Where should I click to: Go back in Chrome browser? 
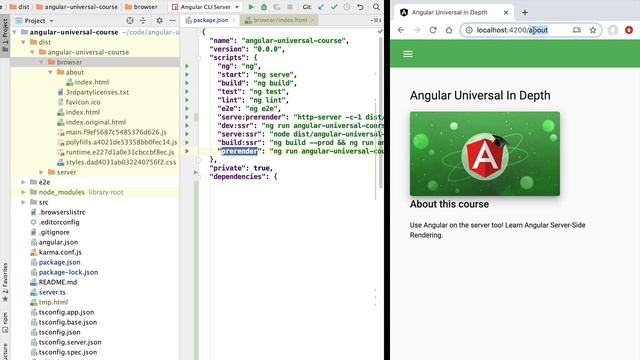[401, 30]
